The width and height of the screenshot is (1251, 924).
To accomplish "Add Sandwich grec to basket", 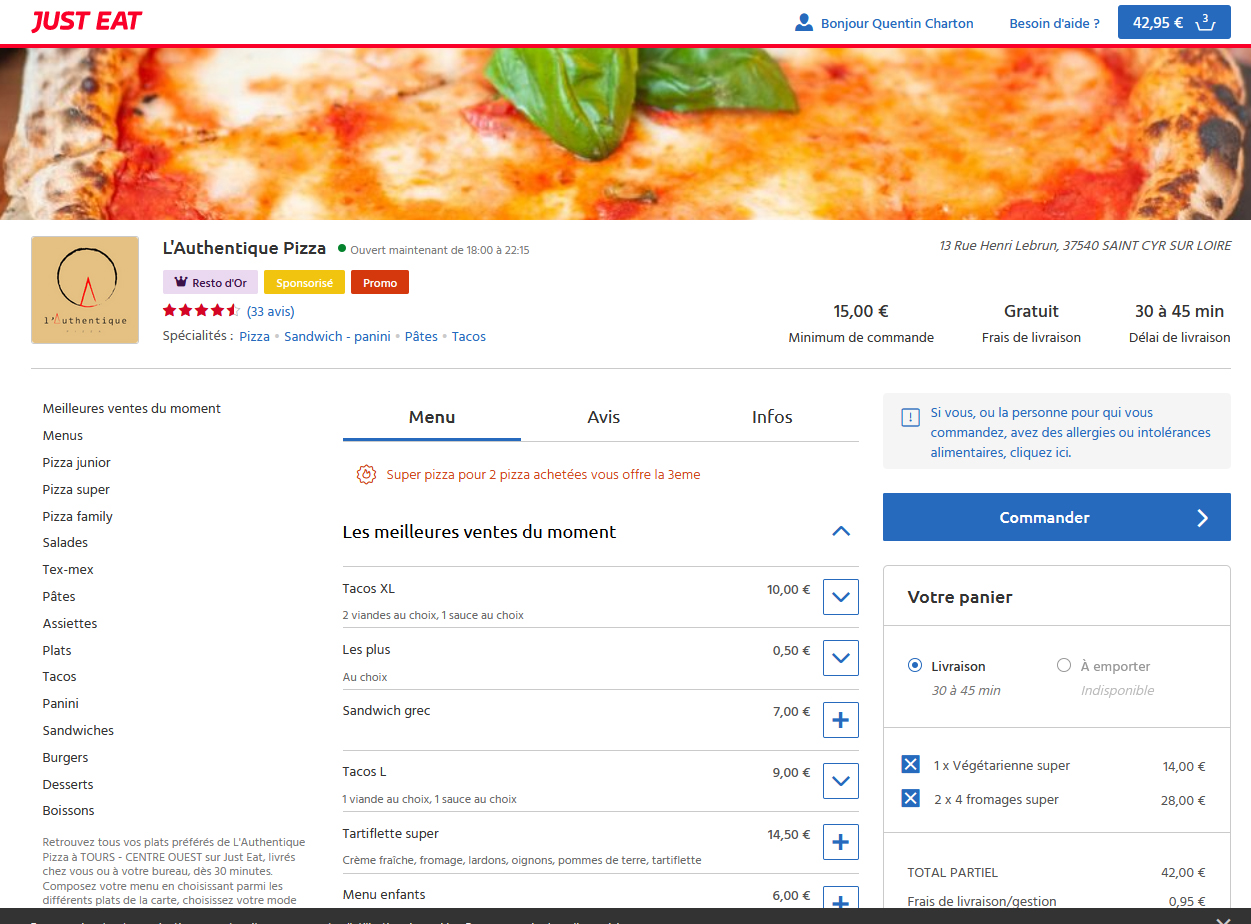I will tap(840, 720).
